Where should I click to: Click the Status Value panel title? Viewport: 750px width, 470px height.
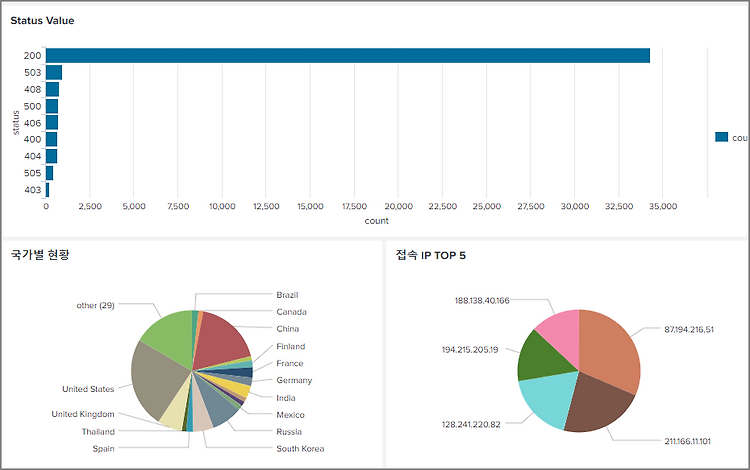pyautogui.click(x=42, y=21)
